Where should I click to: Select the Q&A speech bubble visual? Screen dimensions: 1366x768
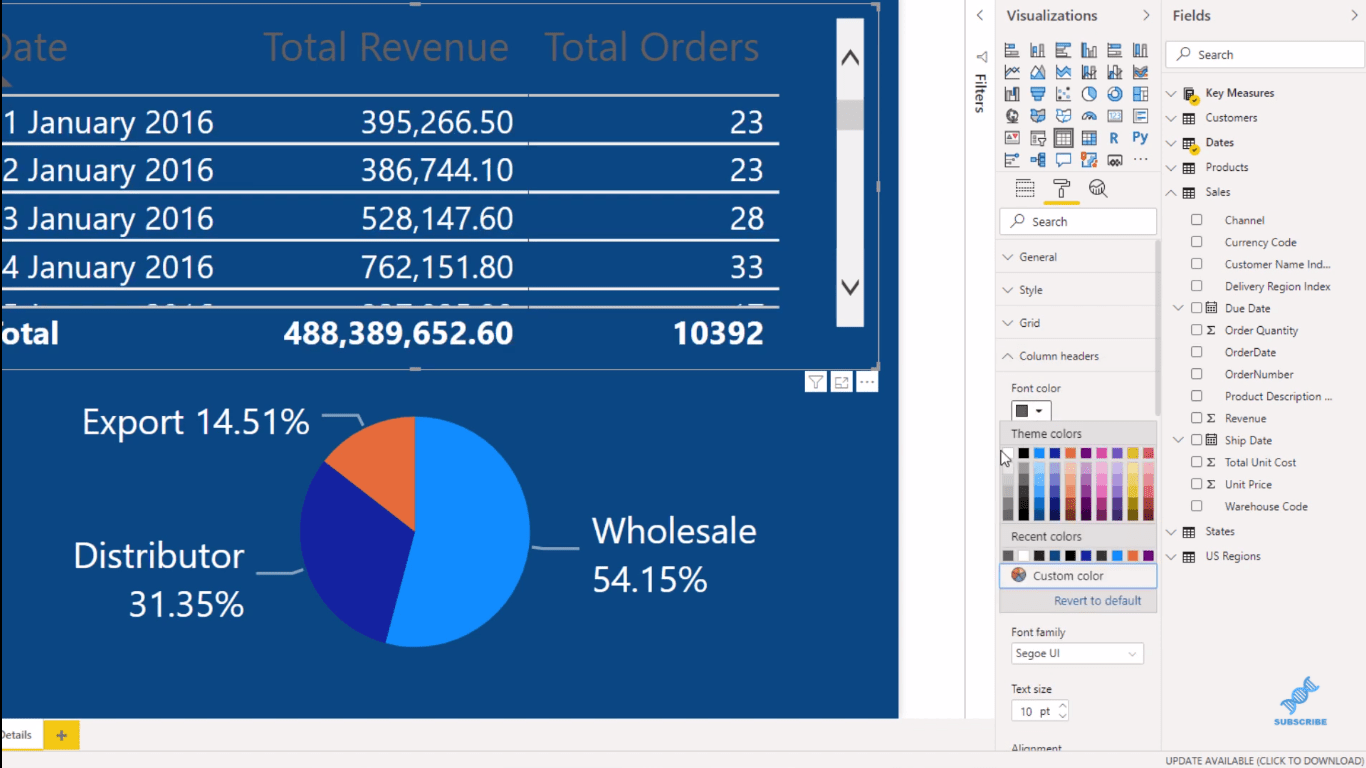1063,160
